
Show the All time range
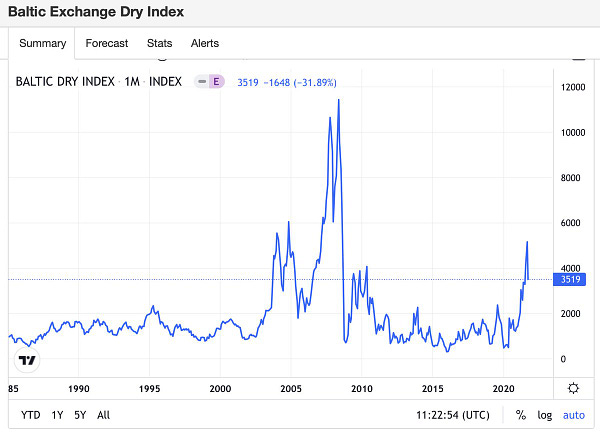point(103,415)
